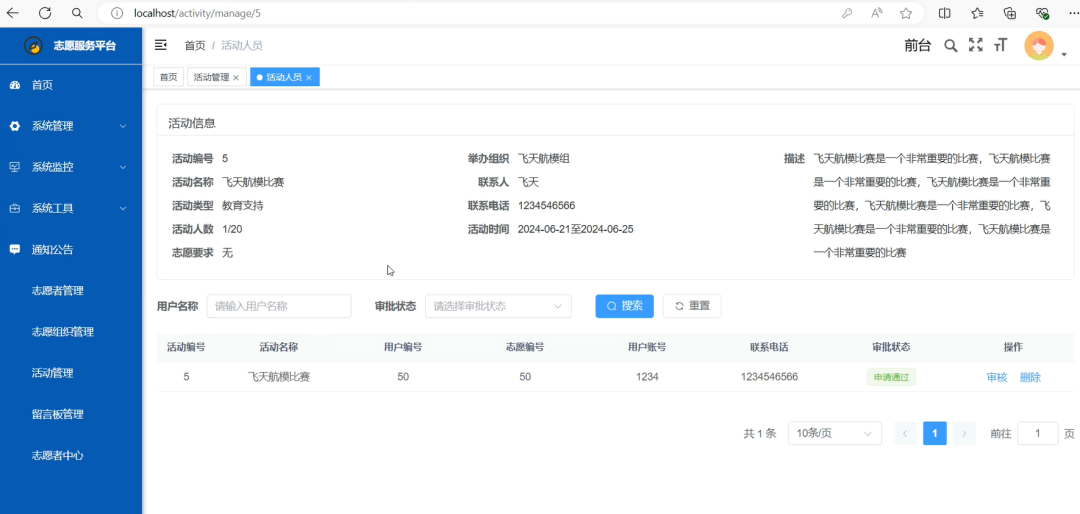Select page 1 in the pagination
This screenshot has height=514, width=1080.
point(935,433)
